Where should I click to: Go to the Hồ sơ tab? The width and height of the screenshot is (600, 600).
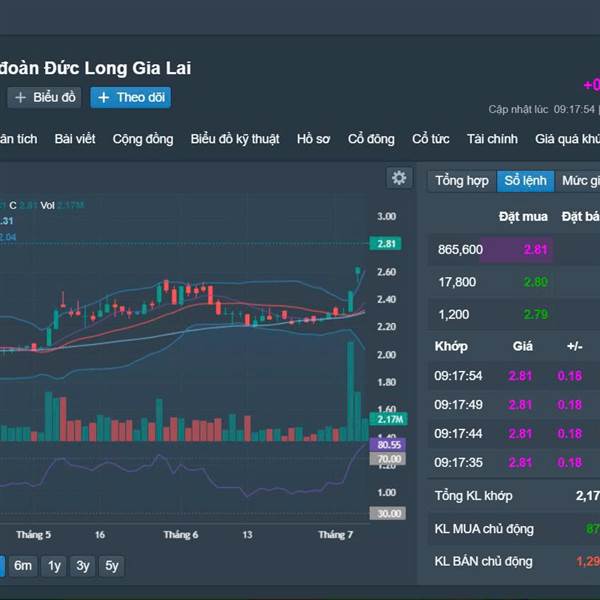313,139
